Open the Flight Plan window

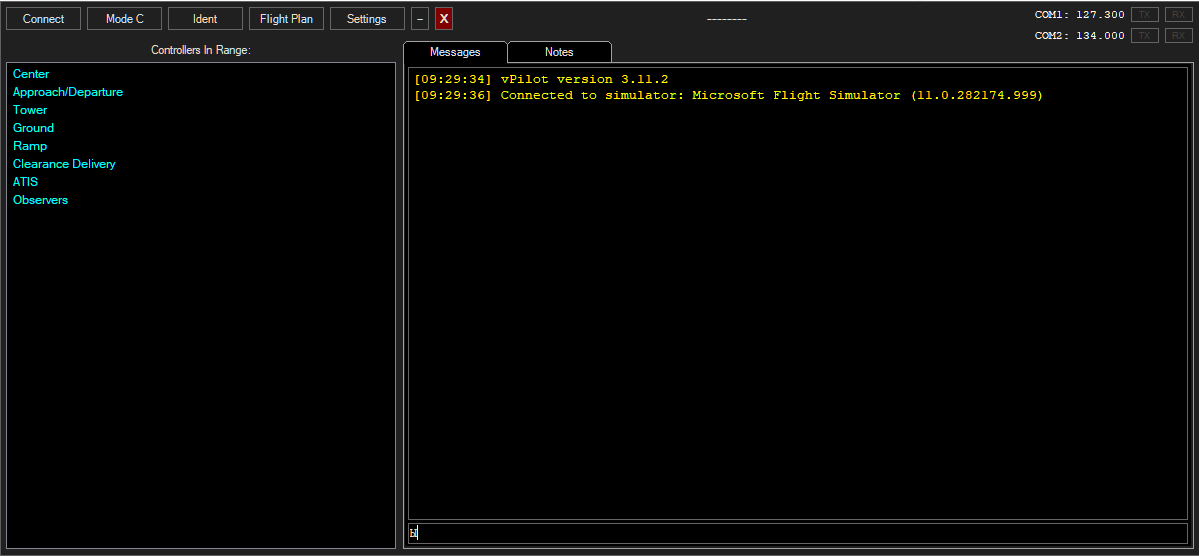(286, 19)
